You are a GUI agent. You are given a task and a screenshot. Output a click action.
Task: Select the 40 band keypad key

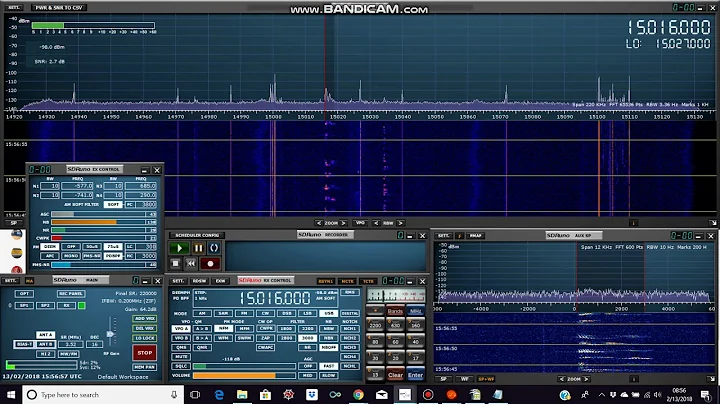[415, 341]
